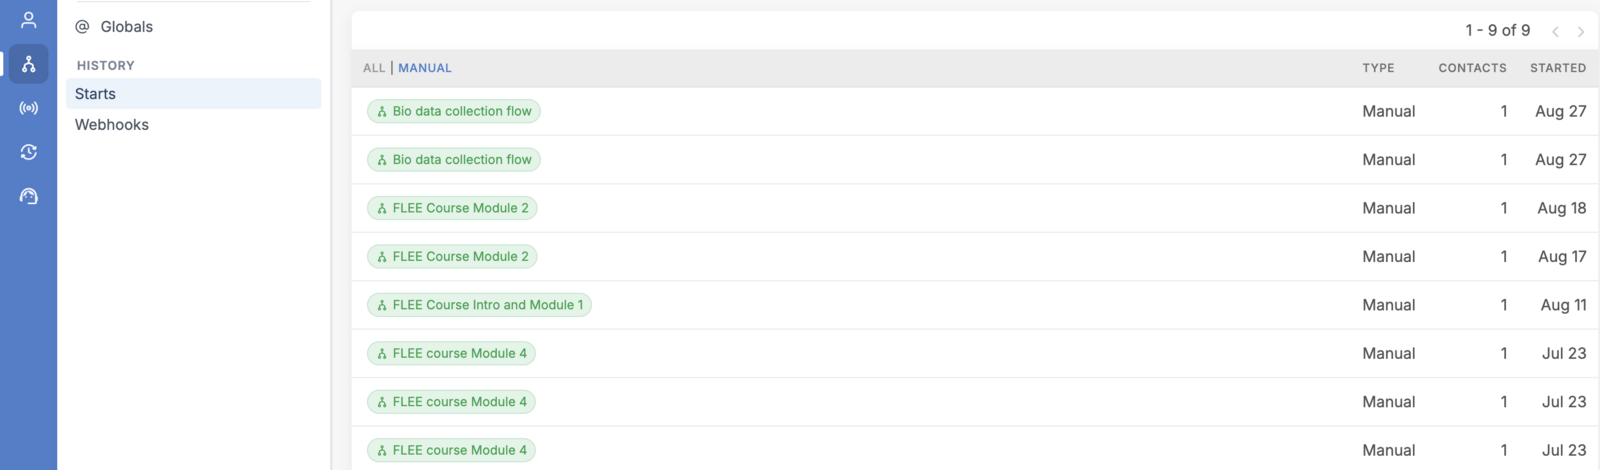Select Starts under History
The height and width of the screenshot is (470, 1600).
pos(193,94)
